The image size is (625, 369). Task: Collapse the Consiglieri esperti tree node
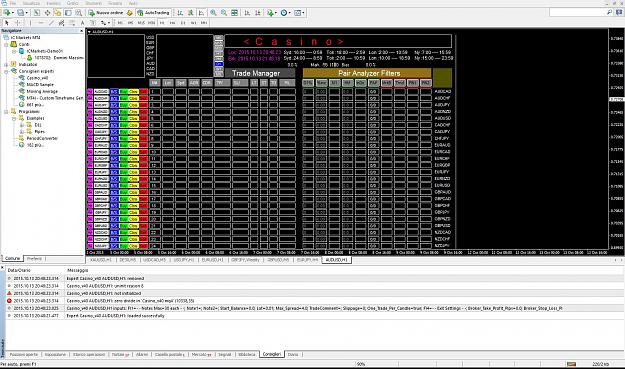[x=6, y=71]
